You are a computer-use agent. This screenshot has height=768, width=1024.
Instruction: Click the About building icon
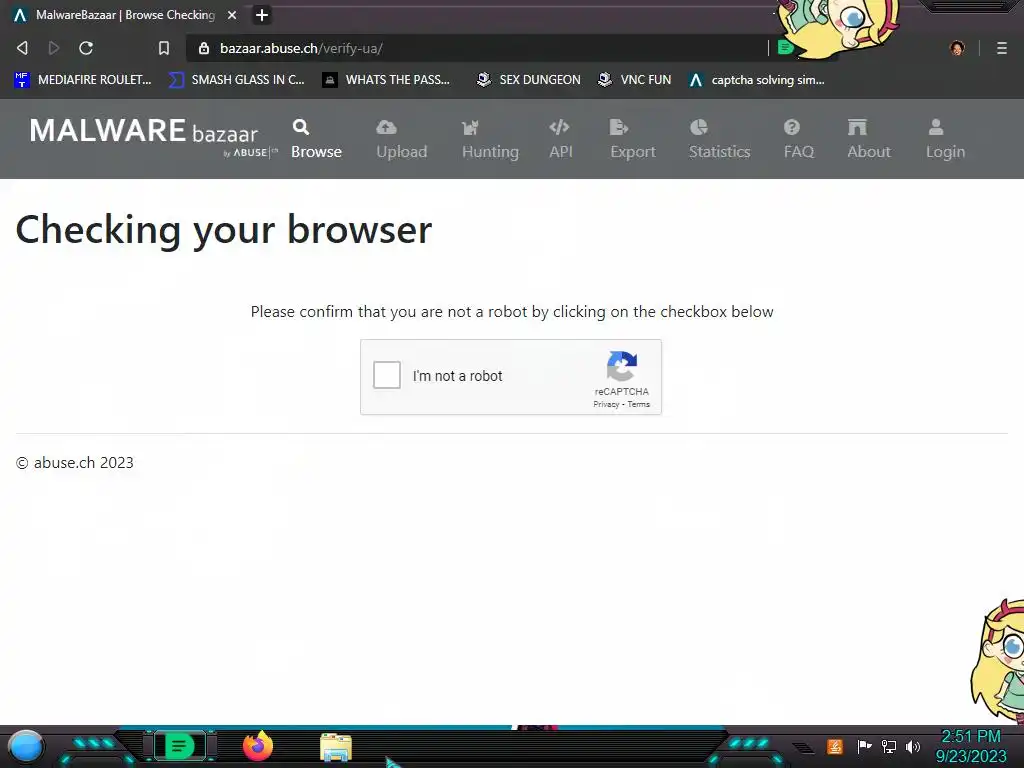pyautogui.click(x=857, y=127)
